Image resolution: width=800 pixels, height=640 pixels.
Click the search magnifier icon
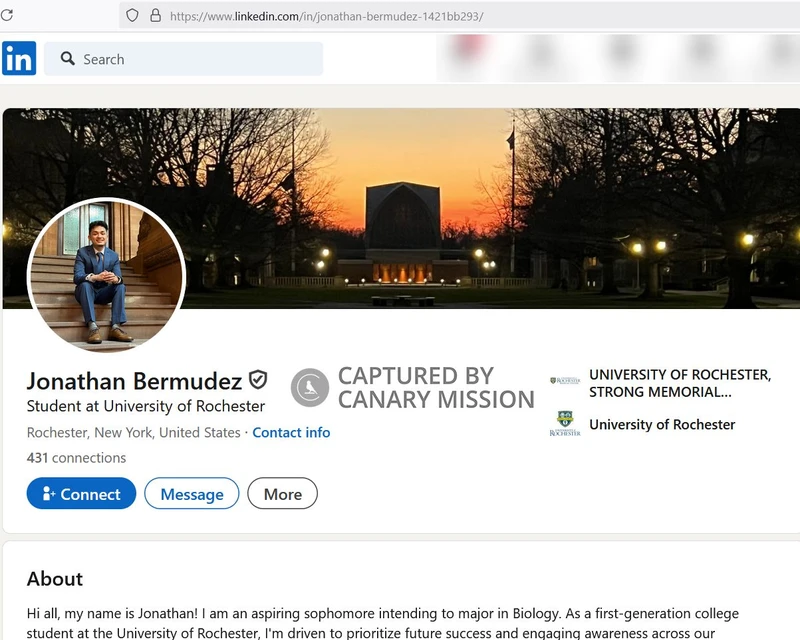(x=67, y=58)
